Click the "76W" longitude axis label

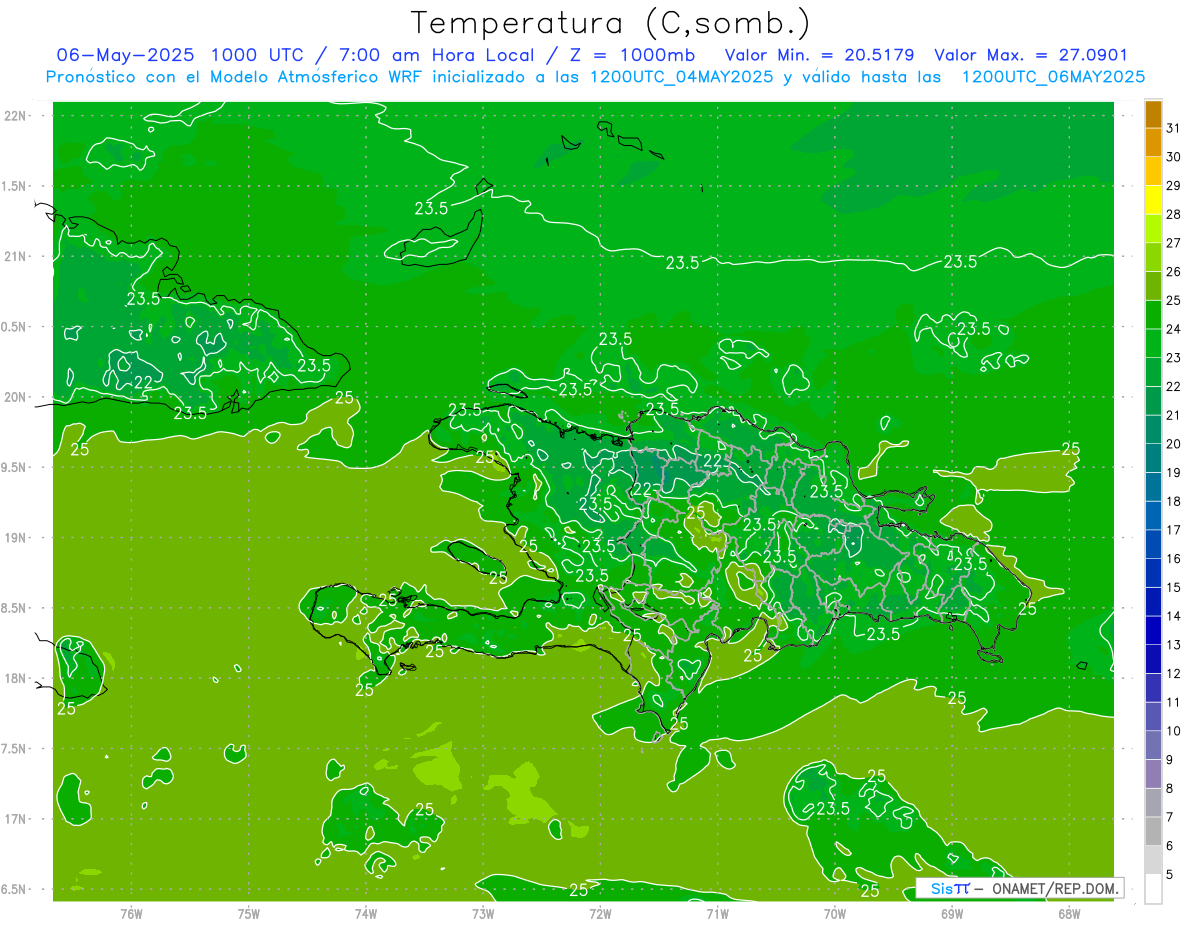click(131, 913)
